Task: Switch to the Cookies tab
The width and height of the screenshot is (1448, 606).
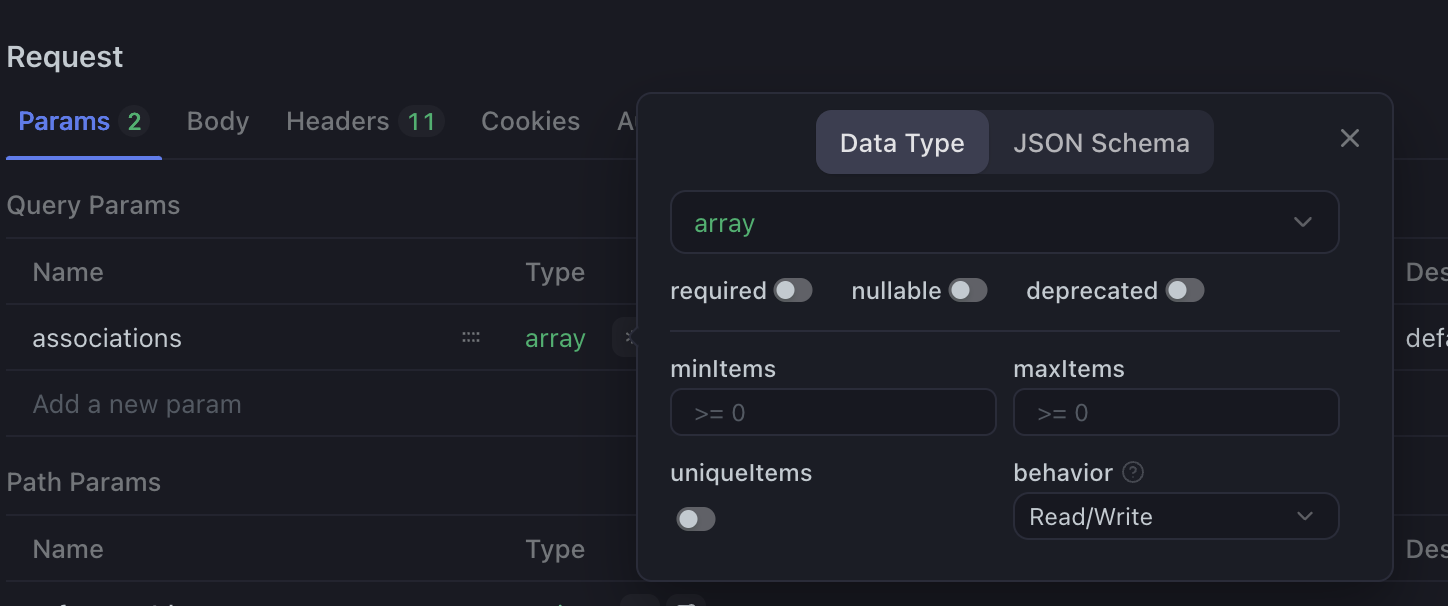Action: (x=530, y=122)
